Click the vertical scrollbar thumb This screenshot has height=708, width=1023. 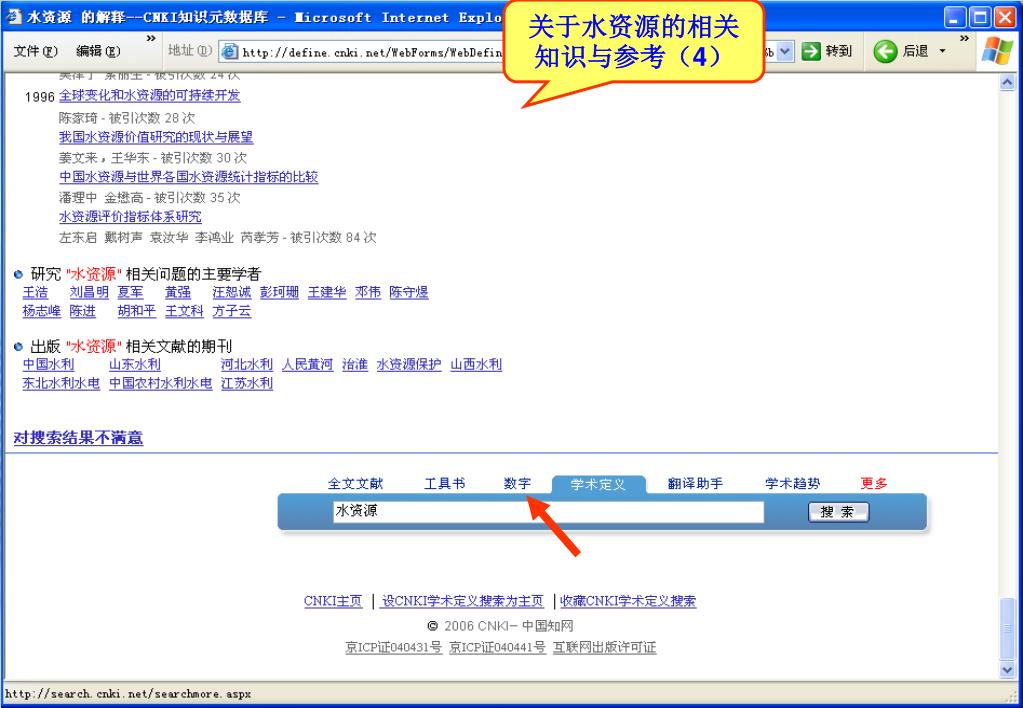coord(1007,628)
